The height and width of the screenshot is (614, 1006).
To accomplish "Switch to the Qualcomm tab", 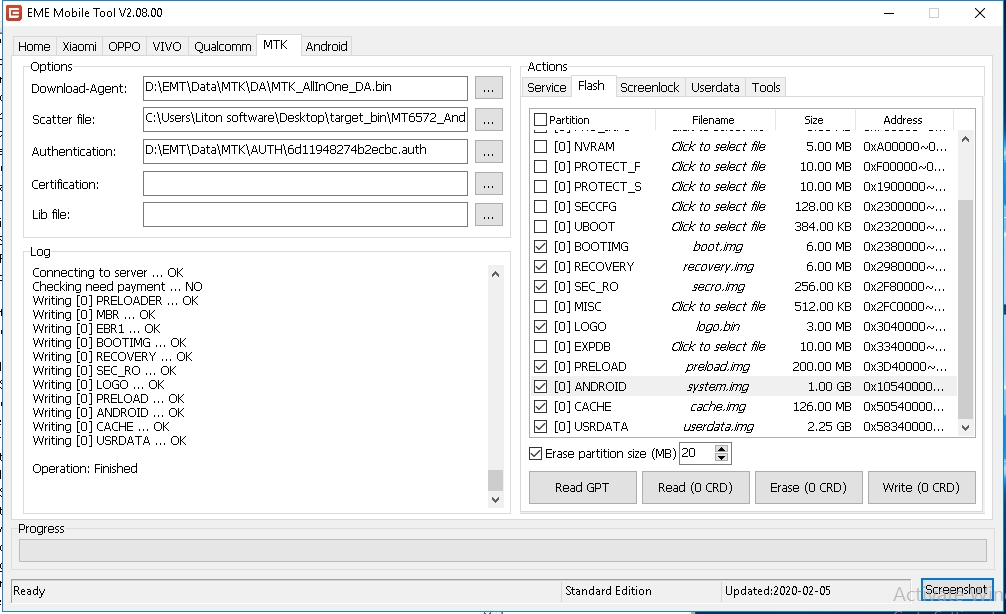I will [223, 46].
